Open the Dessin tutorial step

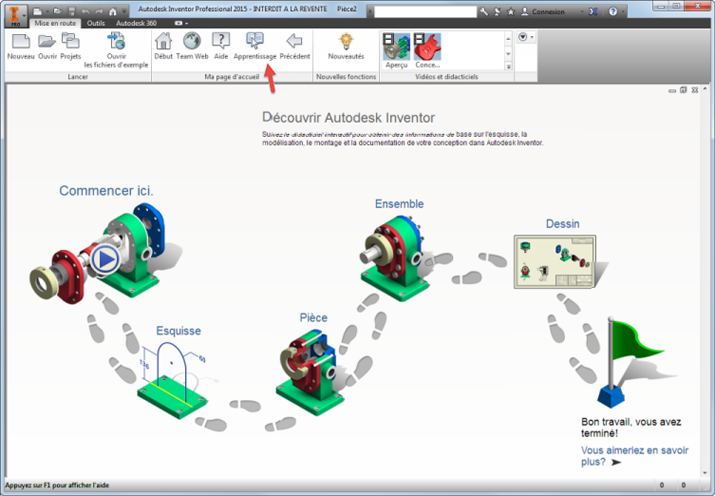pyautogui.click(x=563, y=224)
